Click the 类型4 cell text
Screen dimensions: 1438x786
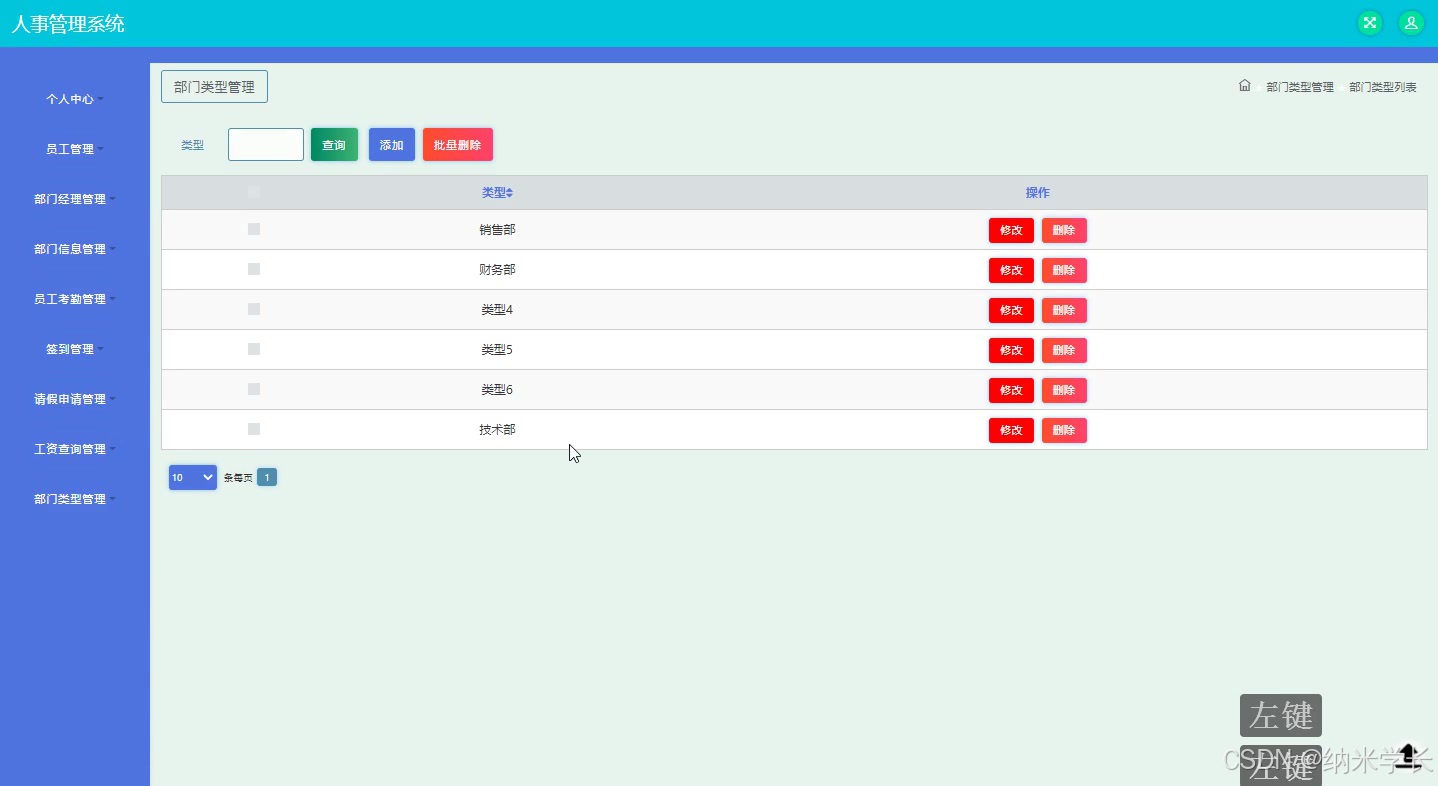[497, 309]
